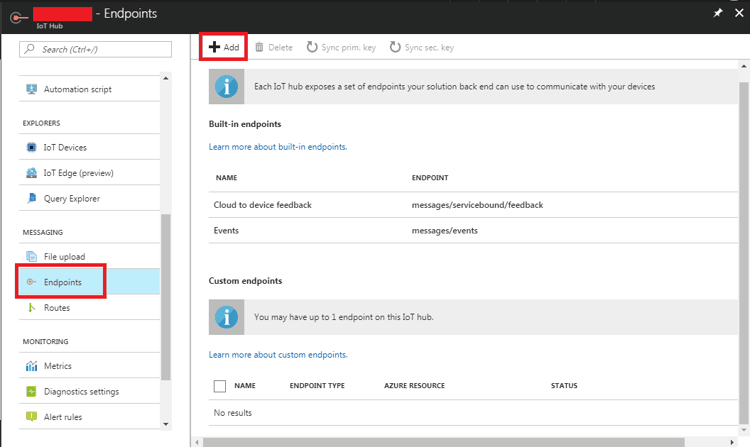Select the Cloud to device feedback row

pyautogui.click(x=473, y=205)
